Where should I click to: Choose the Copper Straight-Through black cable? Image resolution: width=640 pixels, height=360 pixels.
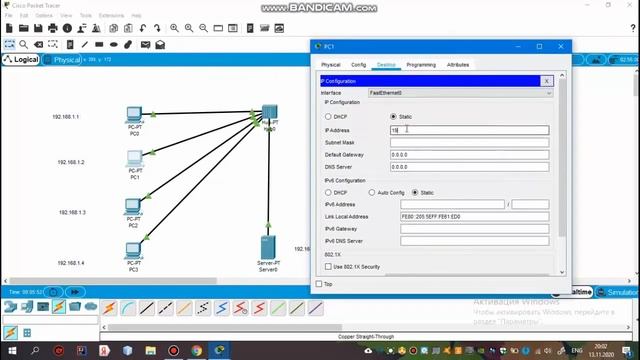(x=147, y=309)
